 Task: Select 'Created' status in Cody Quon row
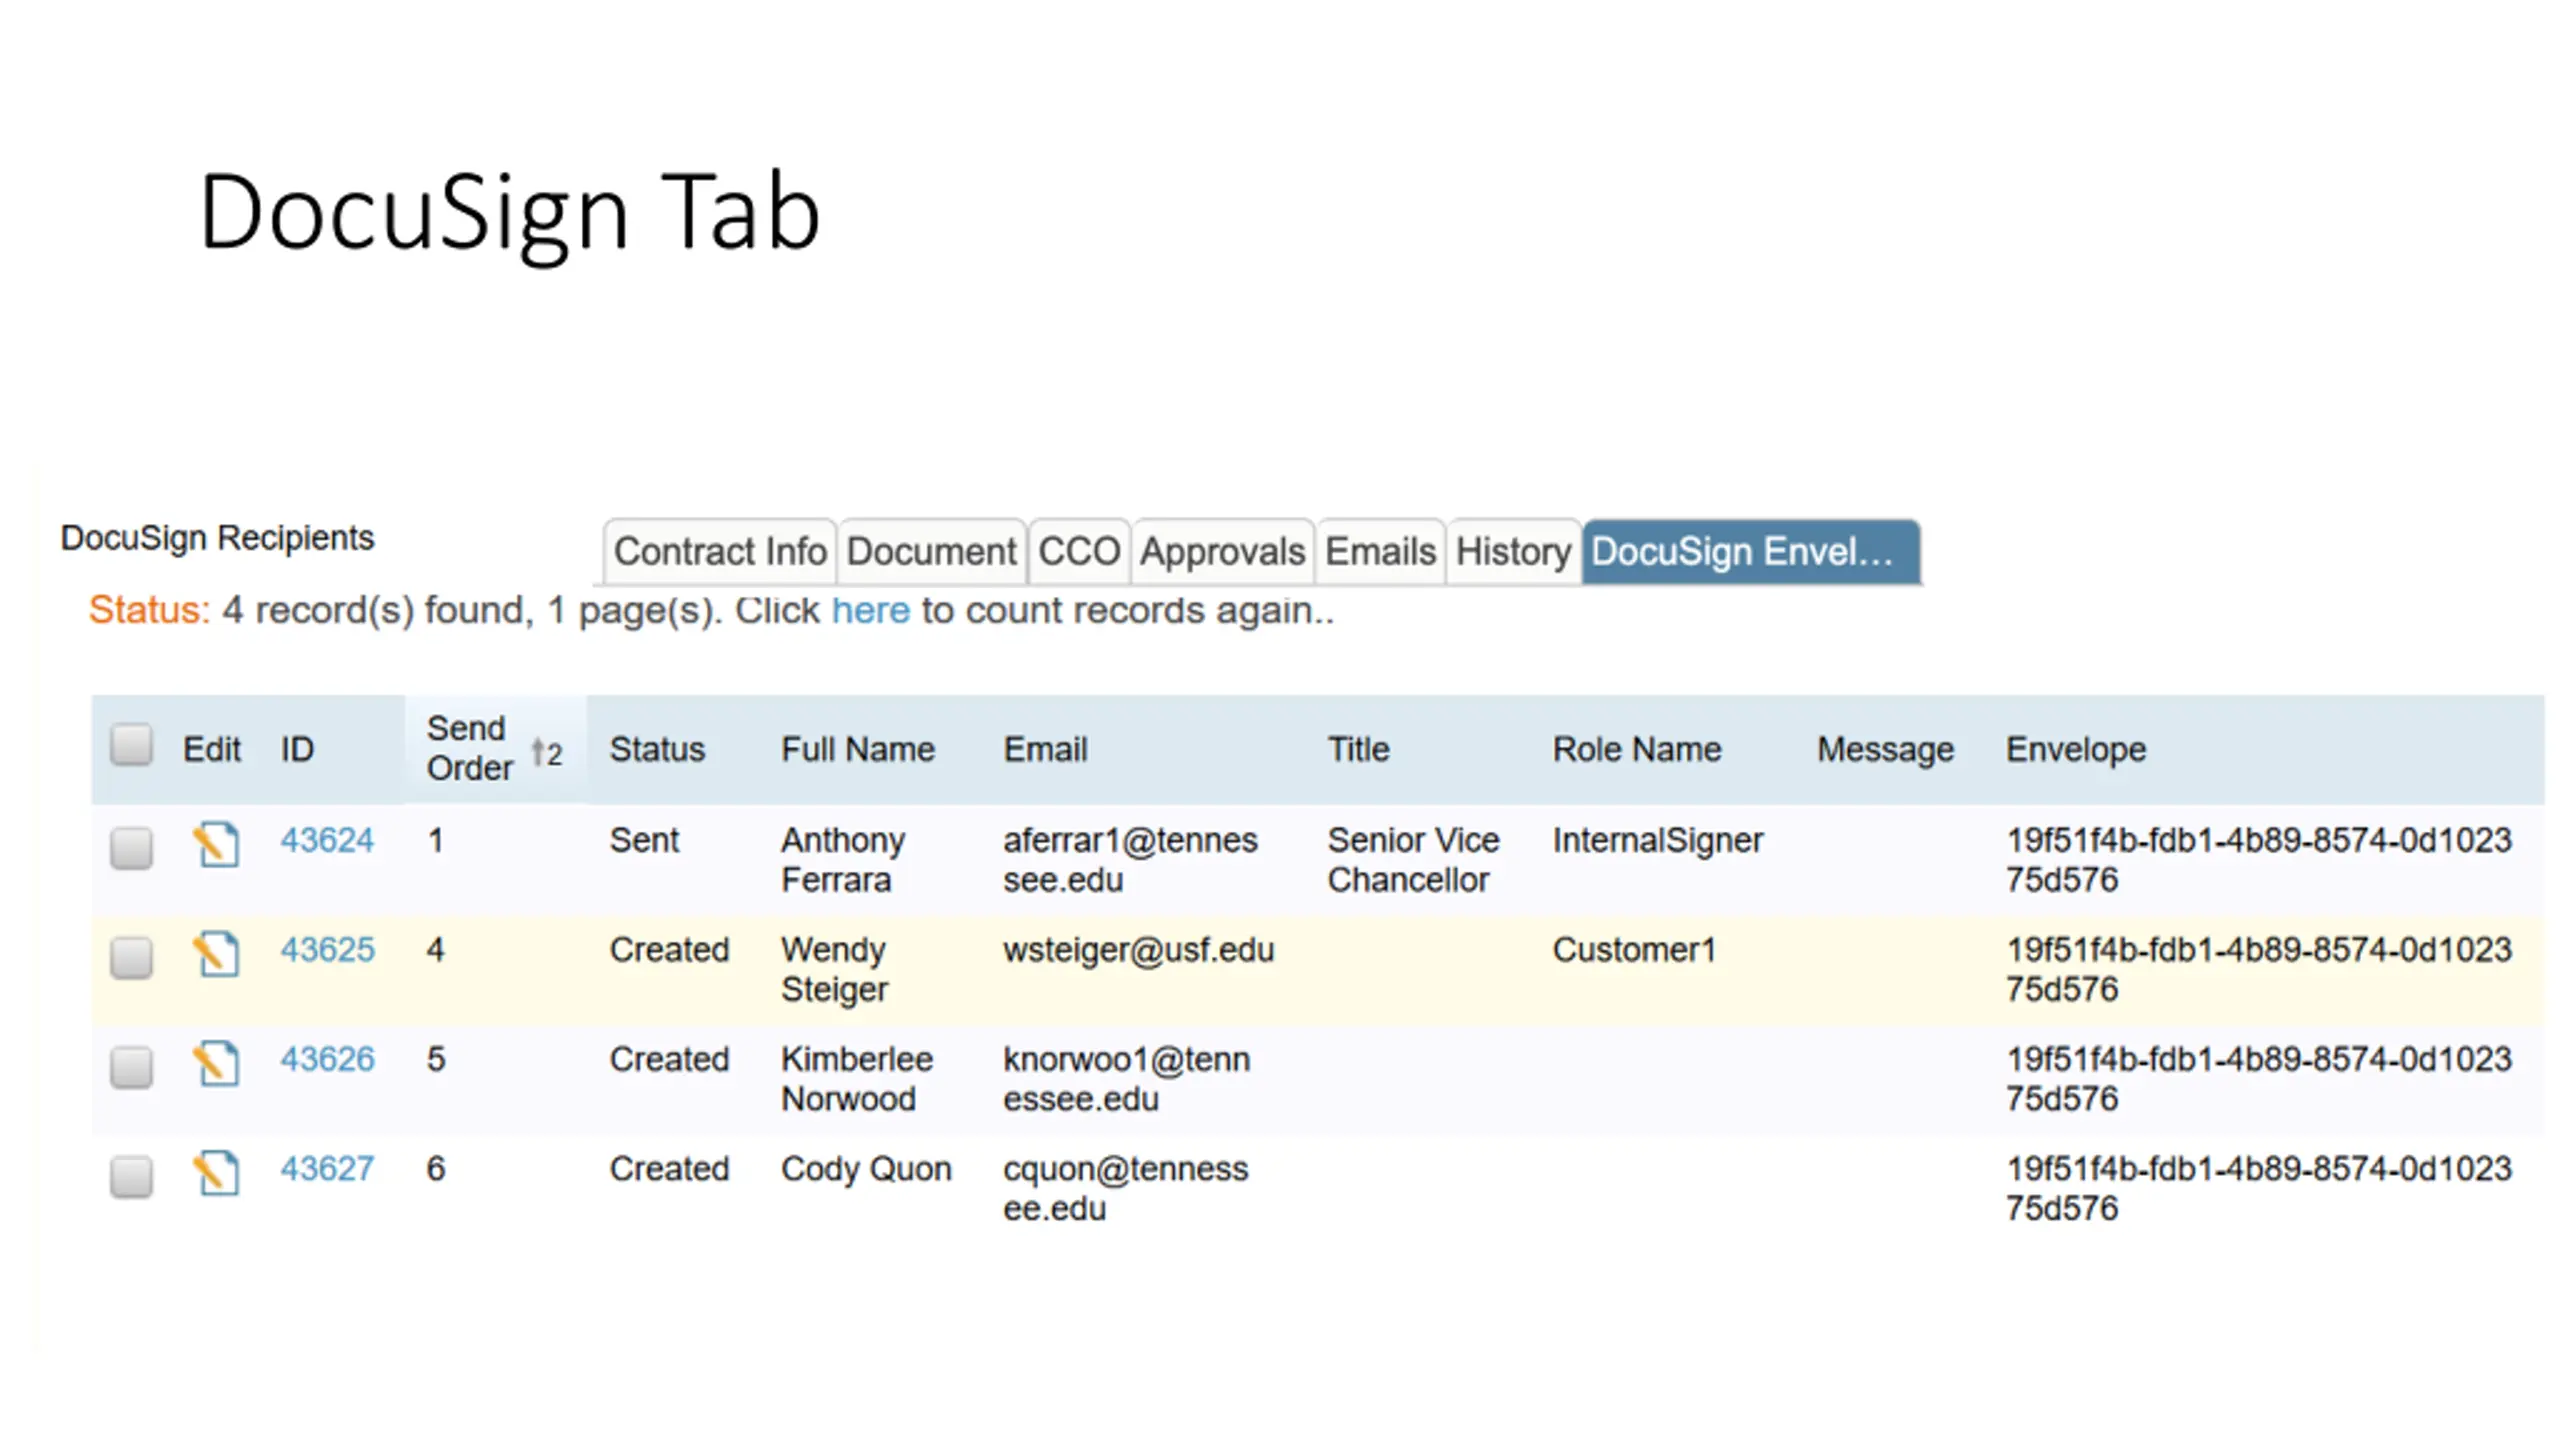click(669, 1168)
